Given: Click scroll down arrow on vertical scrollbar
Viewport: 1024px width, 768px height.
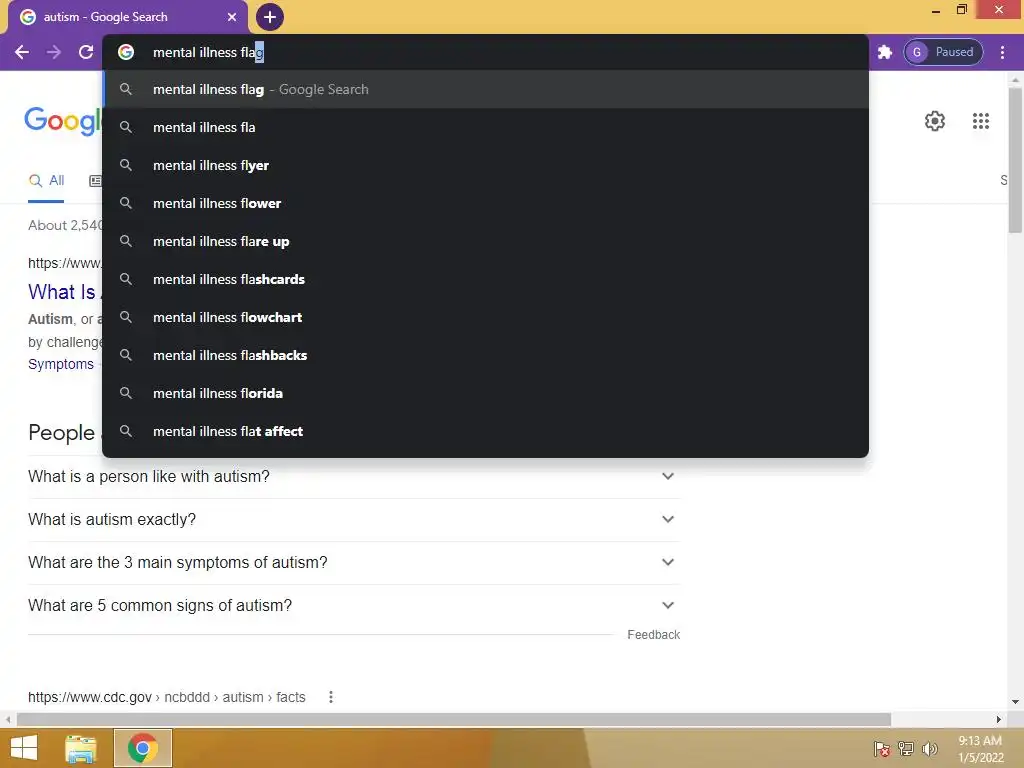Looking at the screenshot, I should click(x=1015, y=702).
